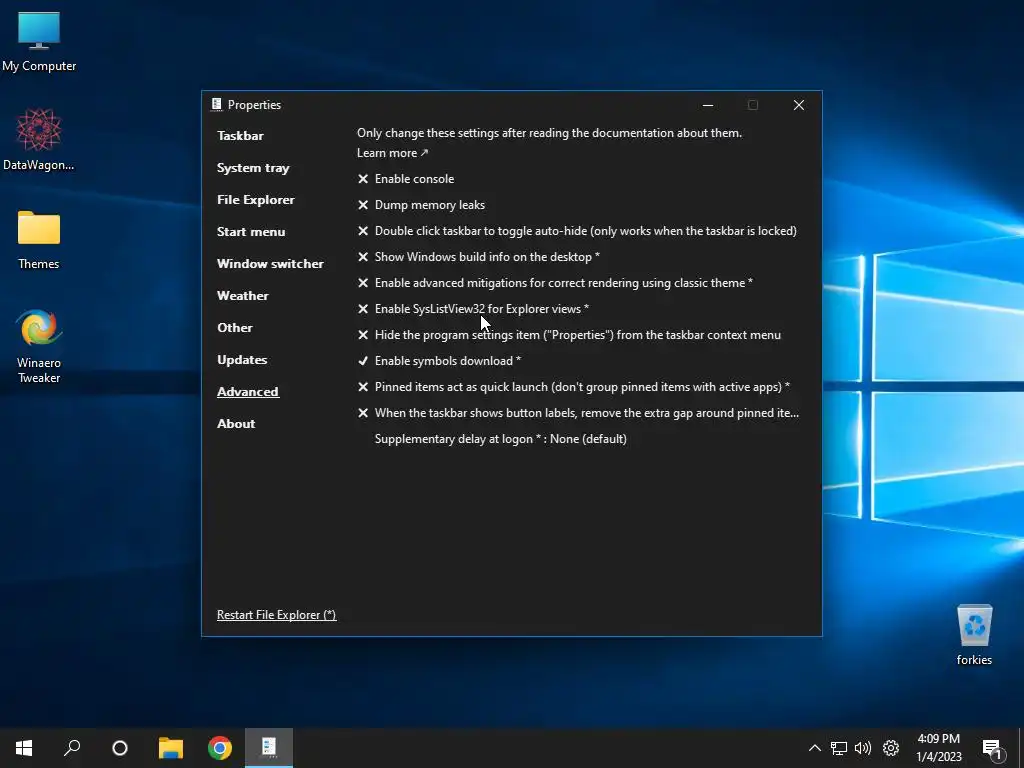This screenshot has width=1024, height=768.
Task: Open the Start menu settings section
Action: (x=251, y=232)
